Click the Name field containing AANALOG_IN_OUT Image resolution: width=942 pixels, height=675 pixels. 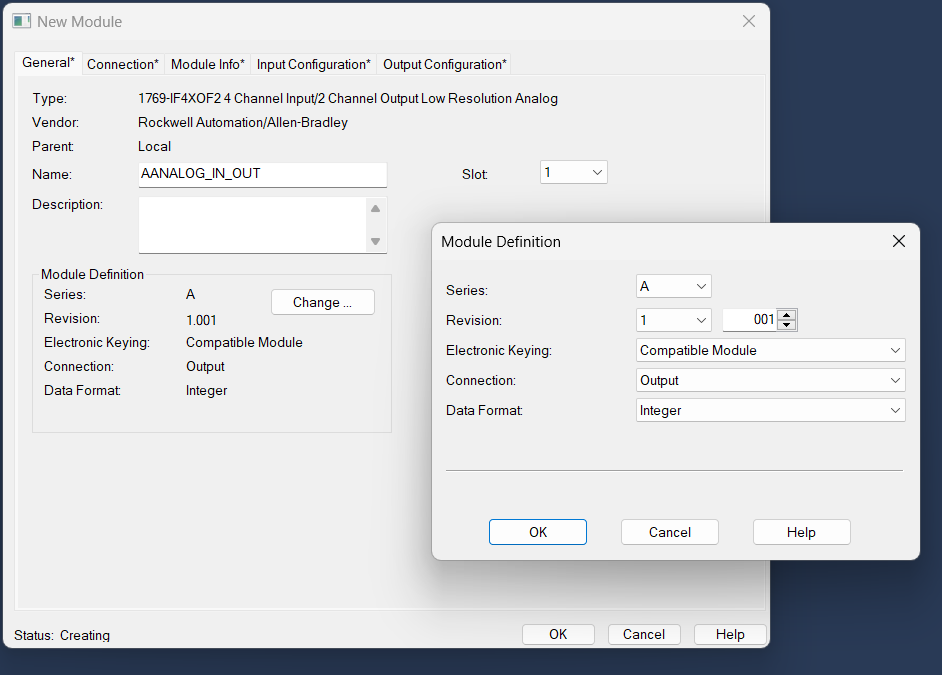click(262, 174)
